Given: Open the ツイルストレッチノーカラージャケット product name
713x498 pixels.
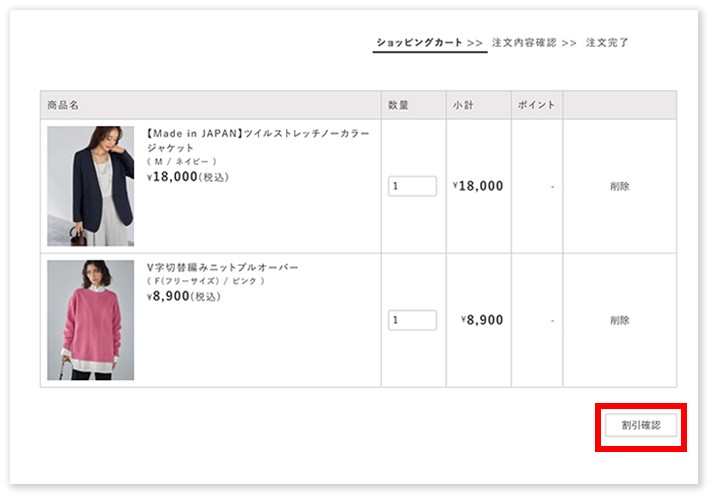Looking at the screenshot, I should (x=257, y=139).
